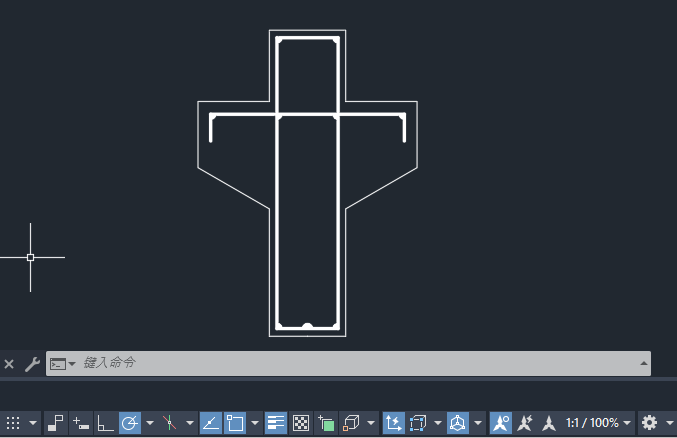Toggle dynamic UCS icon
This screenshot has width=677, height=438.
coord(393,423)
